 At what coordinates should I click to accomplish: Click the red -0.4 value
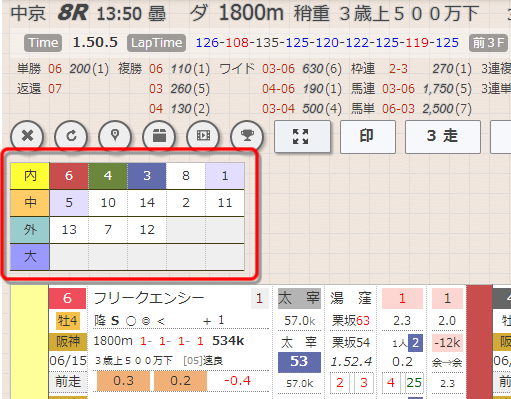pyautogui.click(x=237, y=381)
